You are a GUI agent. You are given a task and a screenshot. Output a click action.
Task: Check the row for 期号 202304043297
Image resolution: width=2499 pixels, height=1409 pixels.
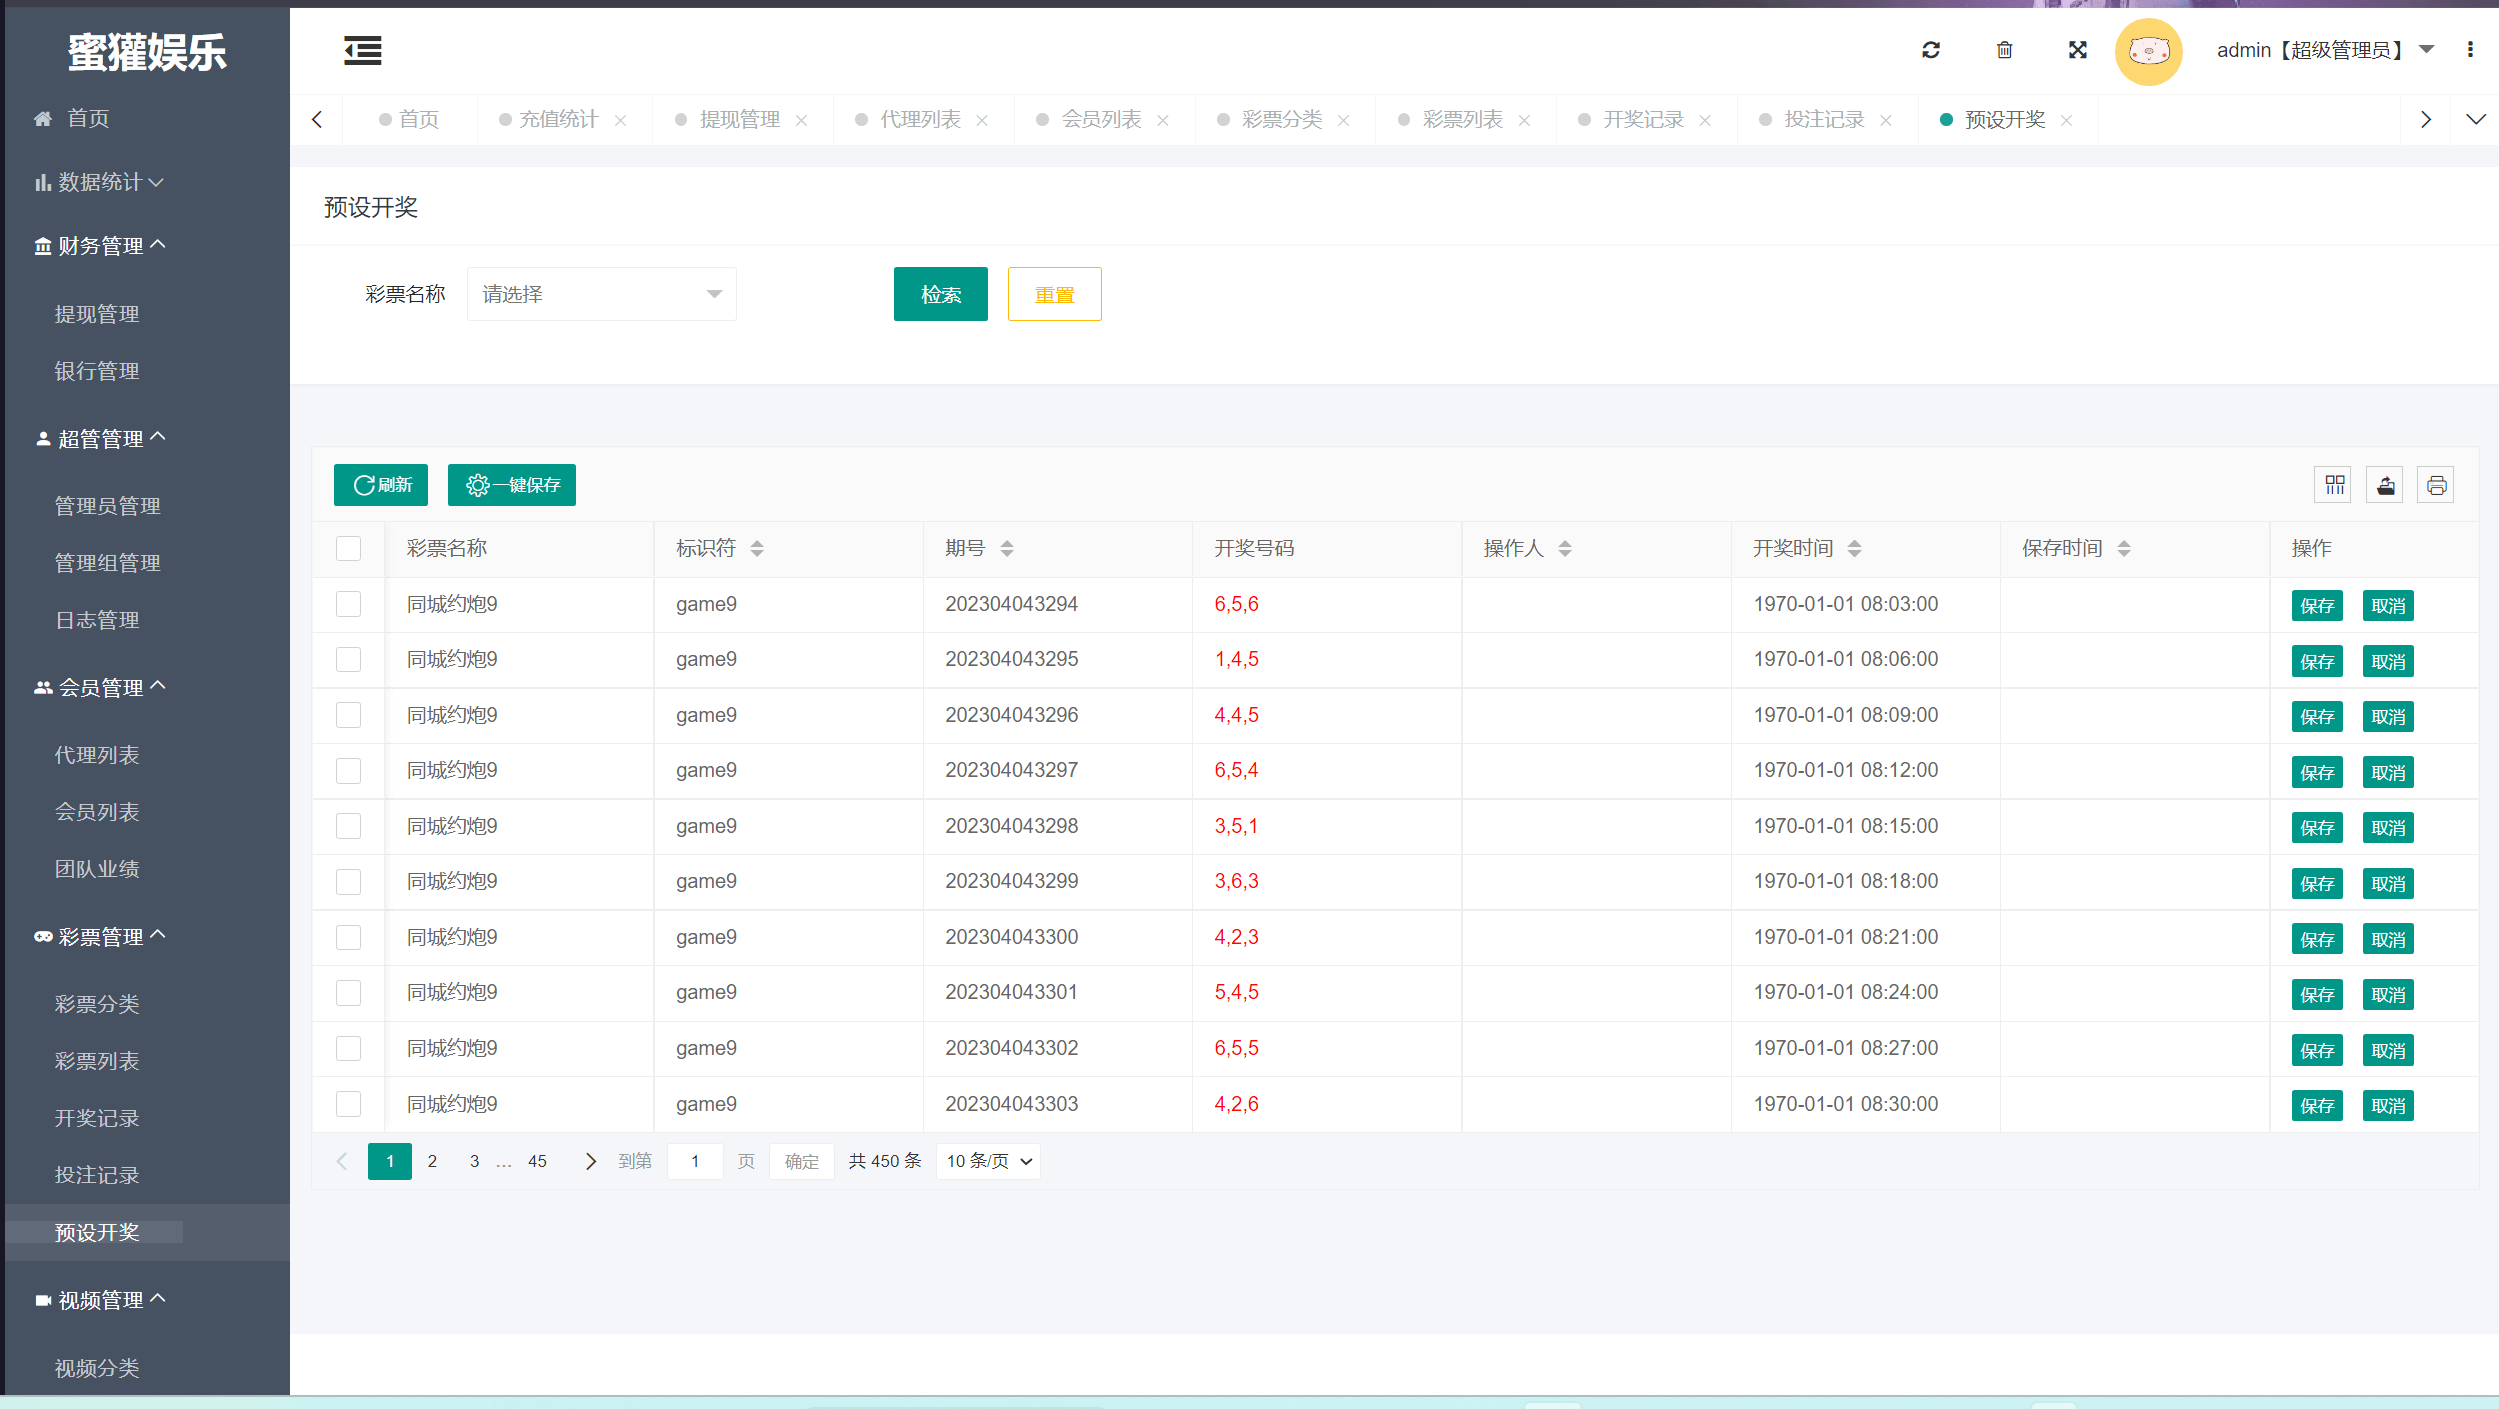pos(348,770)
